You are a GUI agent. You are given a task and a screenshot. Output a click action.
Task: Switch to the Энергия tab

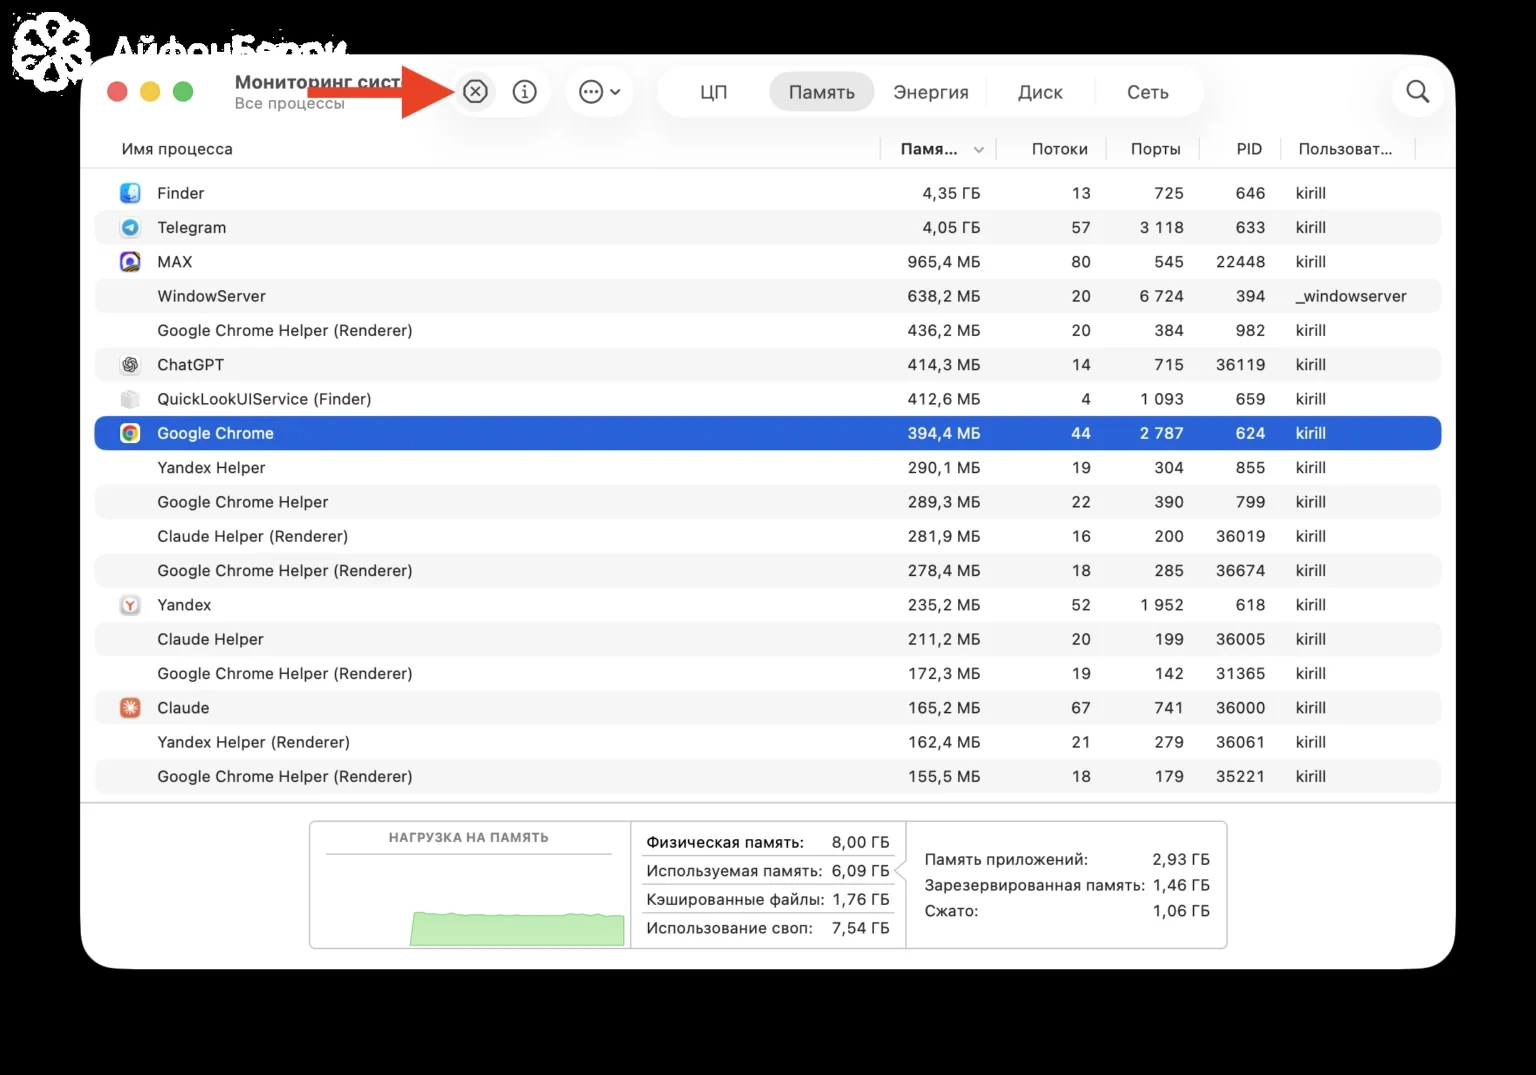930,92
